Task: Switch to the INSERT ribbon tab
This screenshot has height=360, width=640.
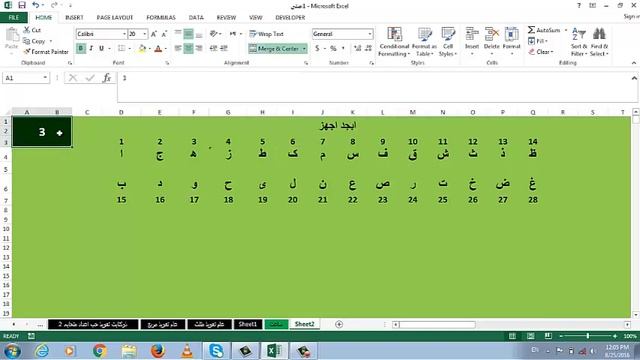Action: point(74,18)
